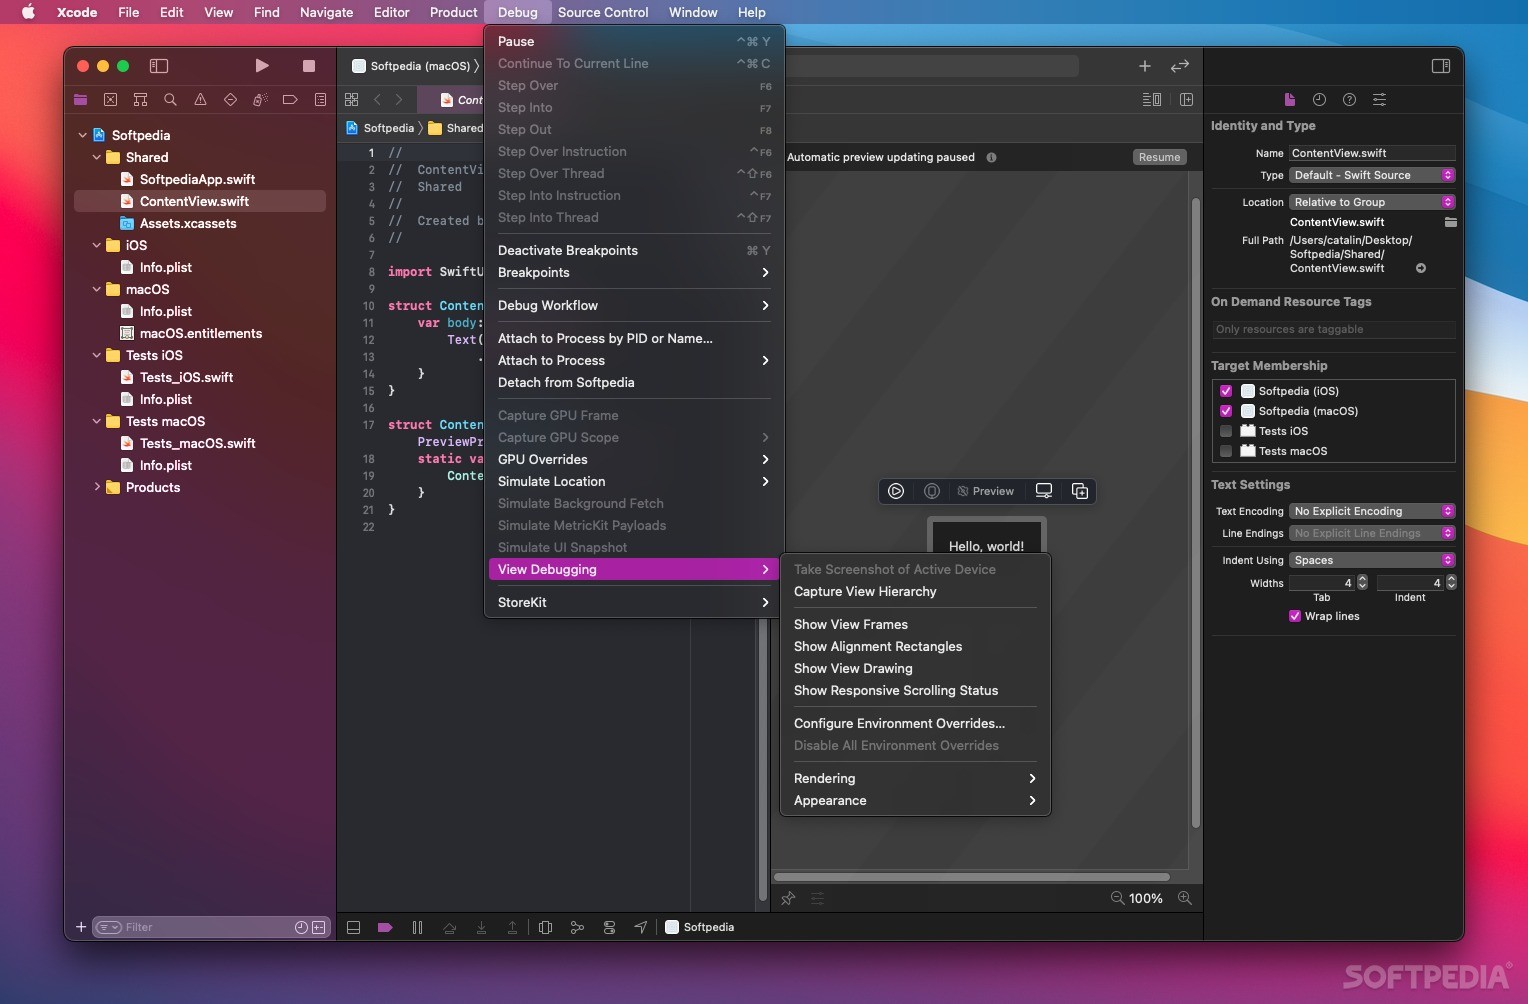Hide the debug area toggle
The width and height of the screenshot is (1528, 1004).
pyautogui.click(x=353, y=927)
